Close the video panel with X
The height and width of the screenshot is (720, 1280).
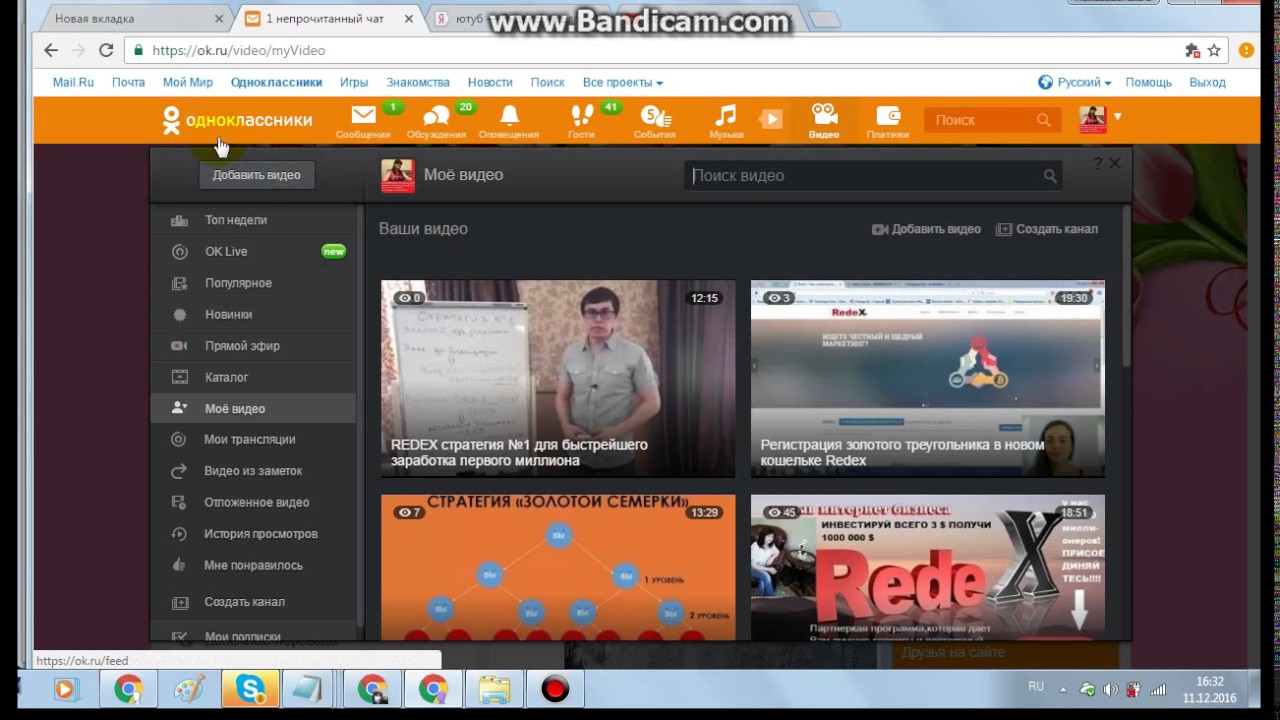coord(1115,163)
